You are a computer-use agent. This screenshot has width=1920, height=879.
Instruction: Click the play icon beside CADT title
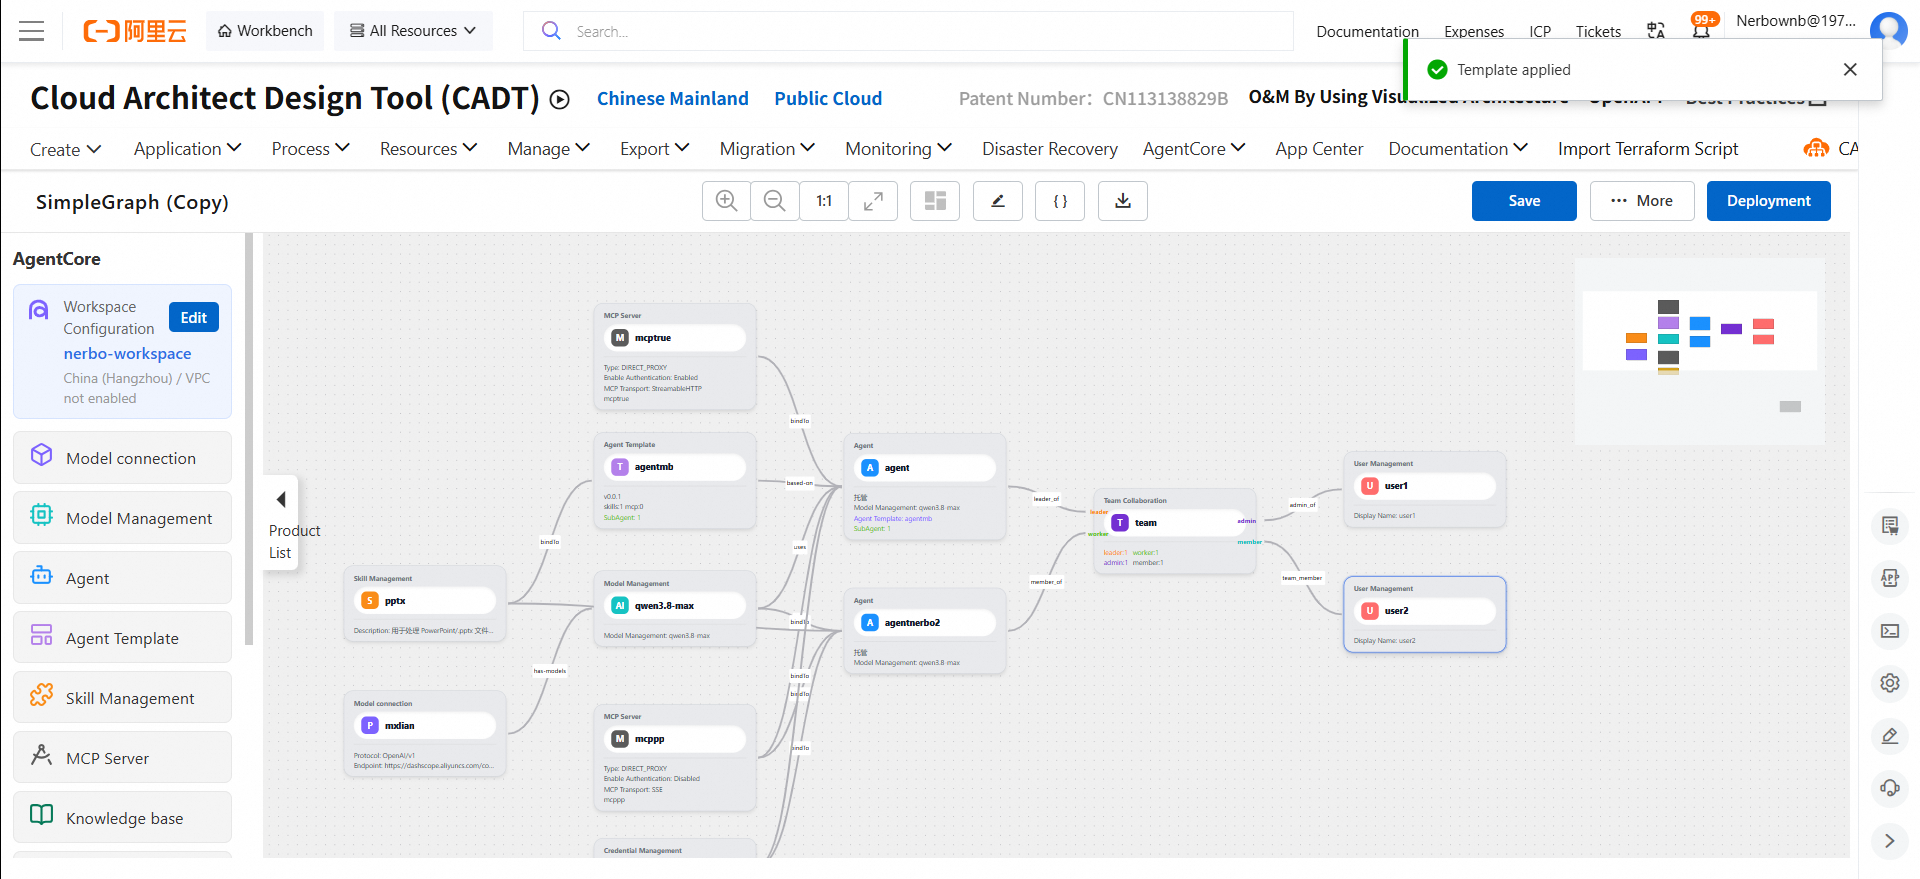click(x=560, y=99)
